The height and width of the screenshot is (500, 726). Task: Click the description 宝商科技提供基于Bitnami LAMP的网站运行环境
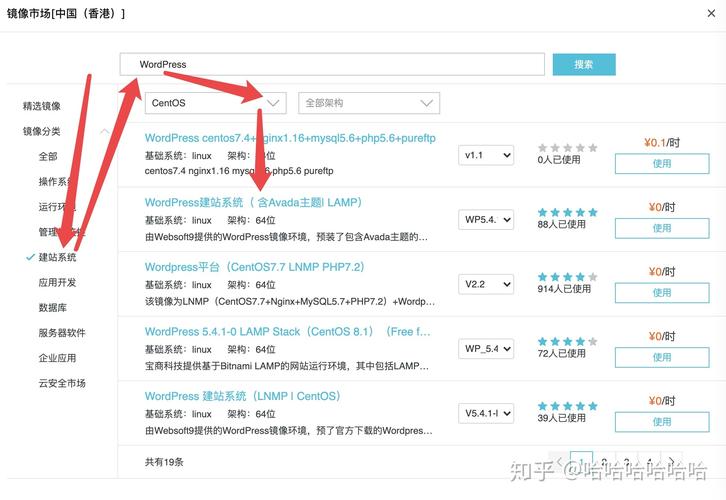287,366
